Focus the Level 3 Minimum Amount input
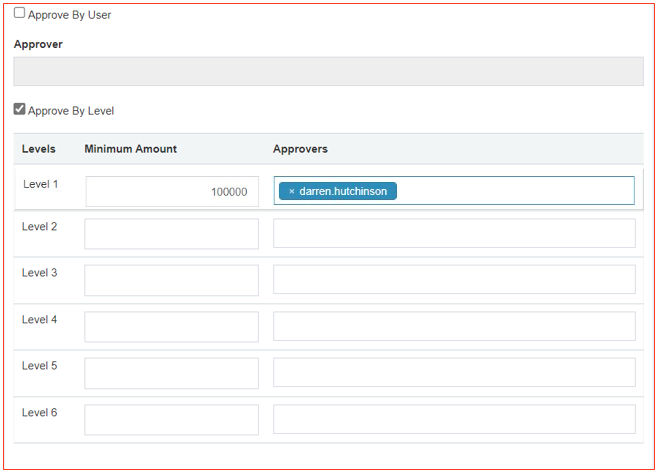This screenshot has width=657, height=472. coord(171,280)
